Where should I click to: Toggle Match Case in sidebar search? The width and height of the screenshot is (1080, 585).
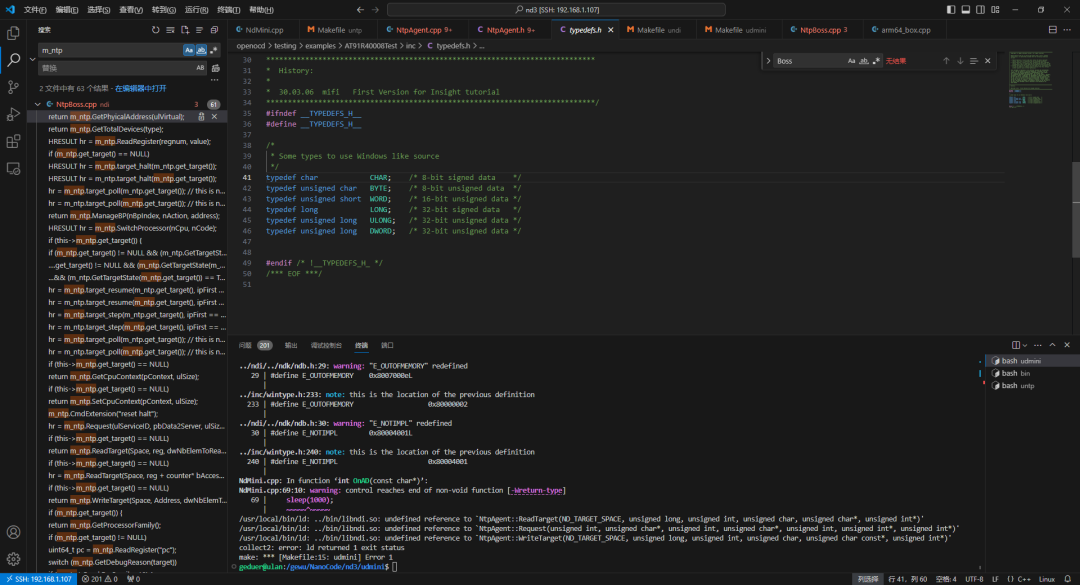coord(189,50)
